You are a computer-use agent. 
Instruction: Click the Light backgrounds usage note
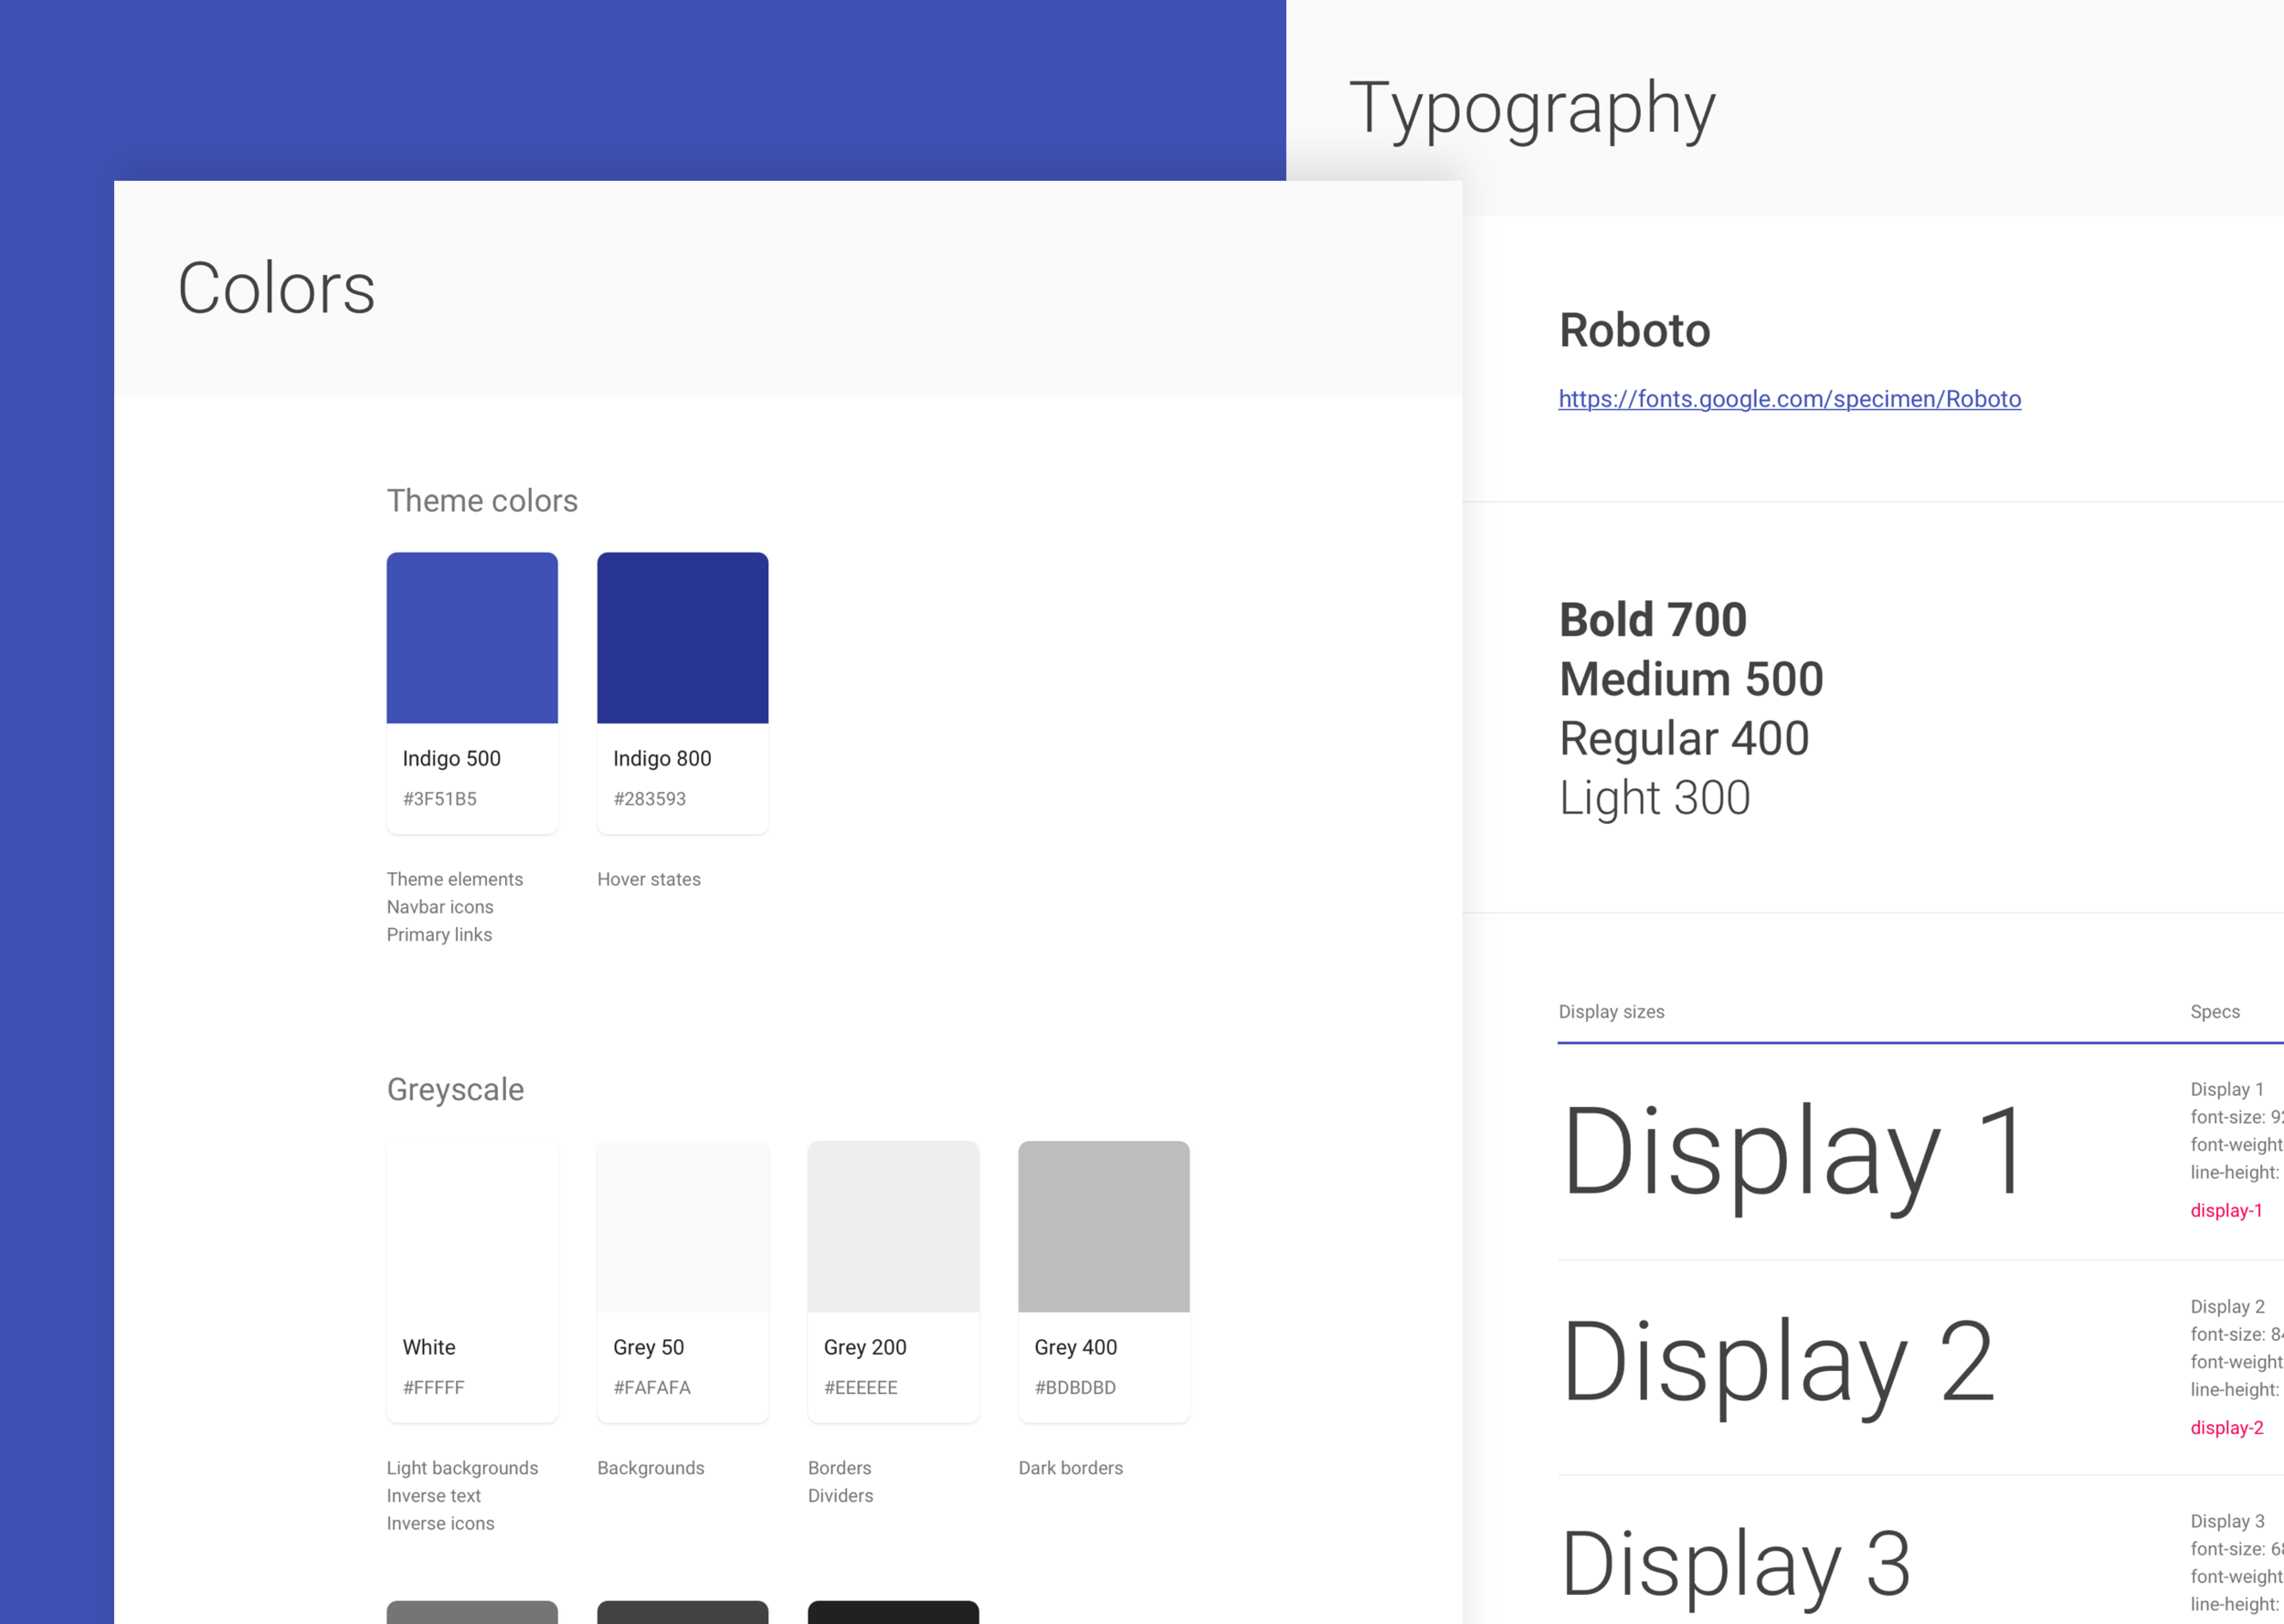click(462, 1469)
